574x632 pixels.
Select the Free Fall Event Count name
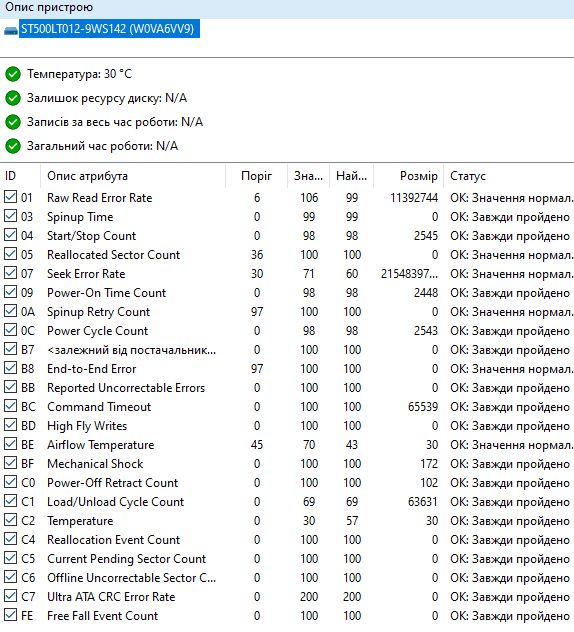tap(102, 616)
